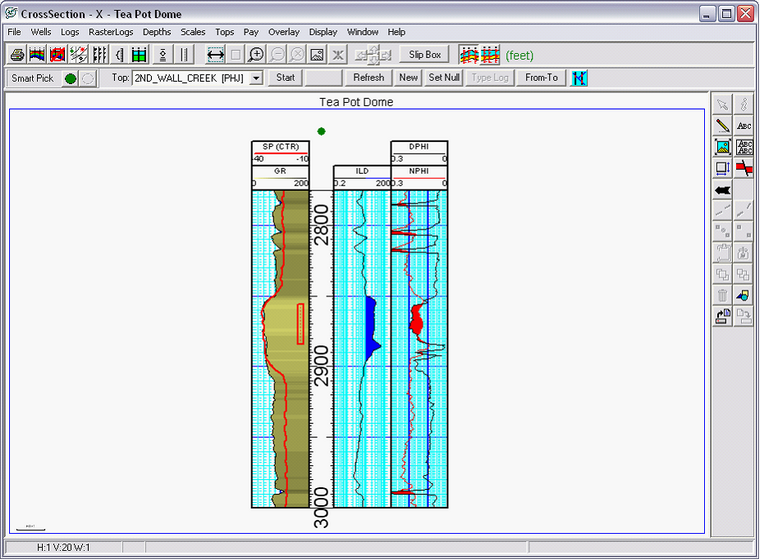Click the Print icon in the toolbar
This screenshot has width=760, height=560.
coord(17,54)
